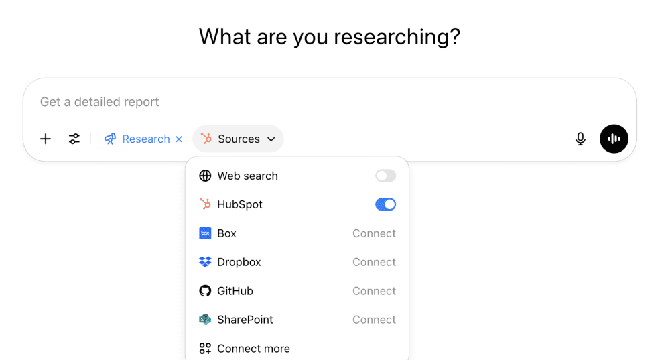Collapse the Sources dropdown
This screenshot has height=360, width=670.
point(238,139)
